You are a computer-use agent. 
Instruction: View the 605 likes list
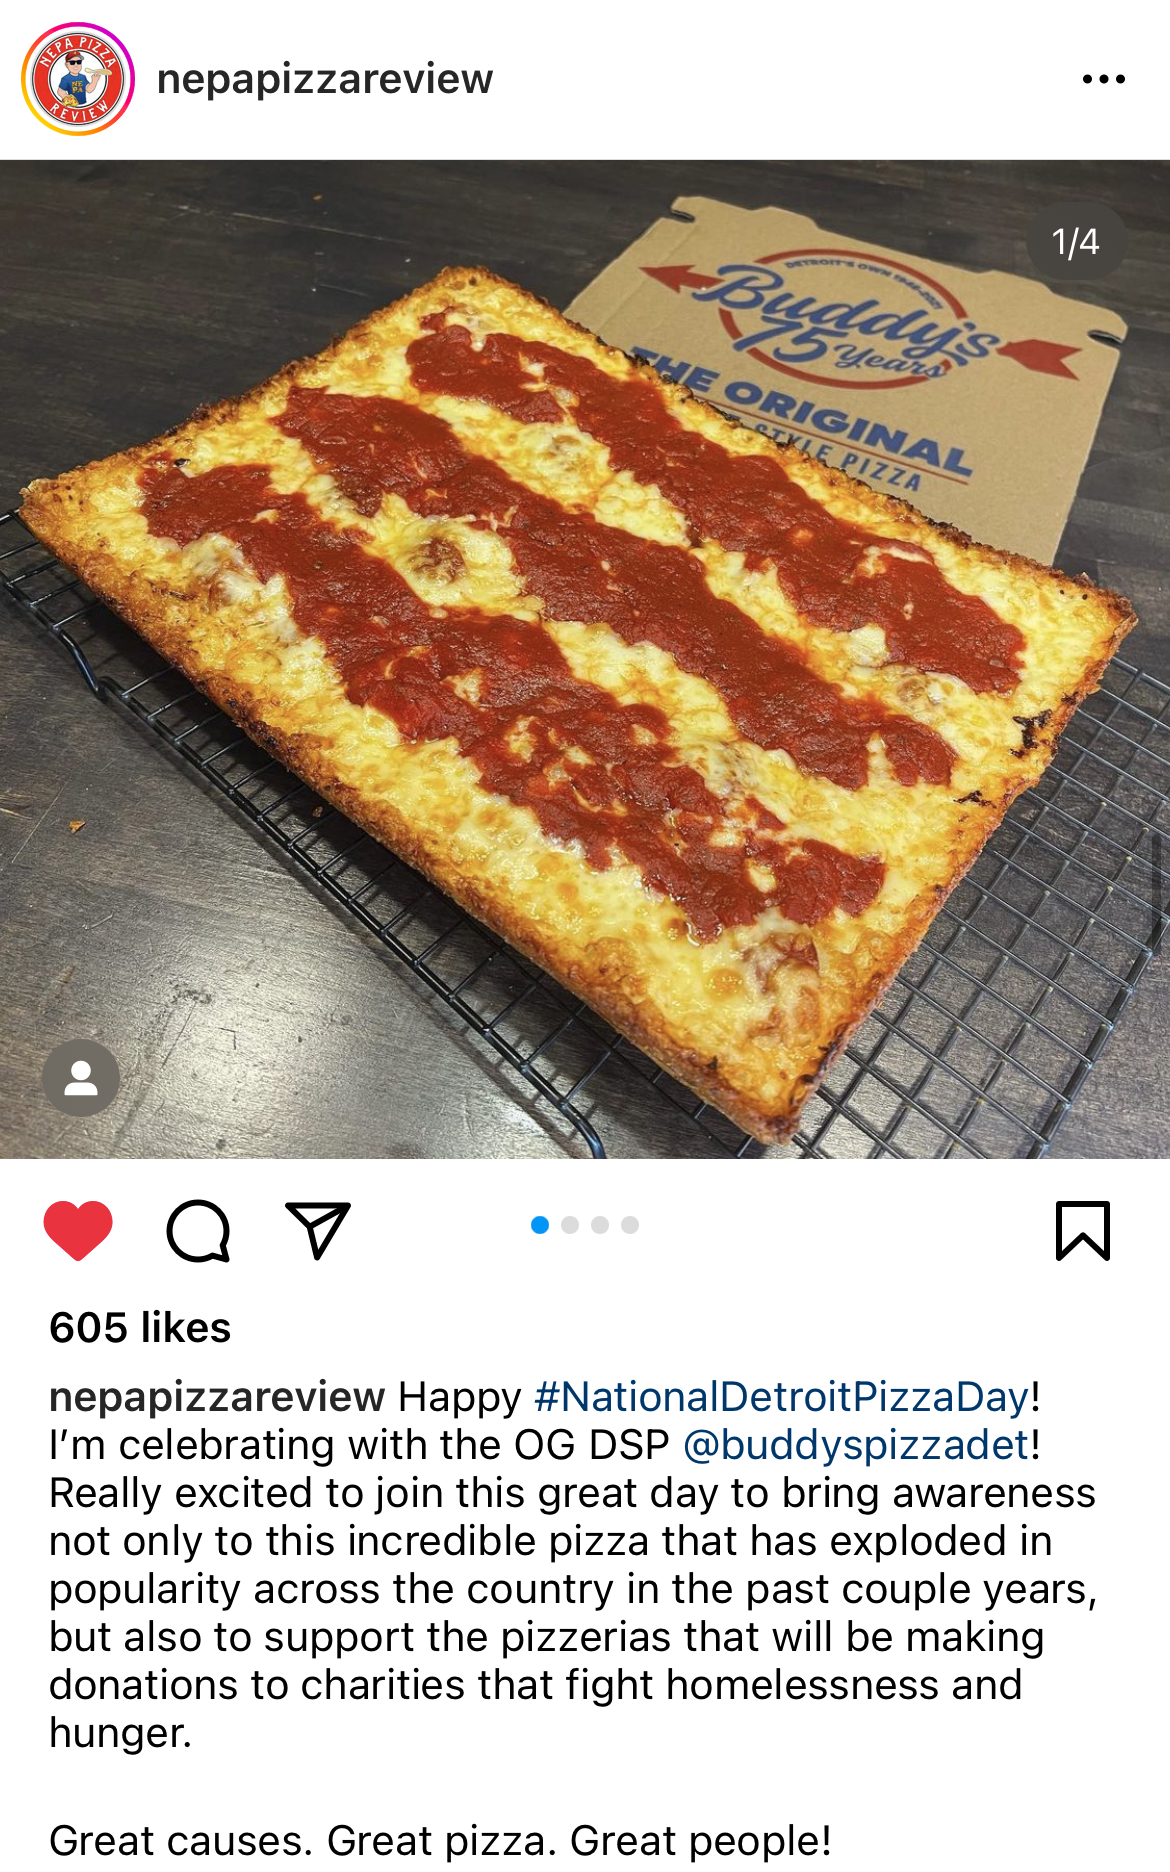point(140,1328)
